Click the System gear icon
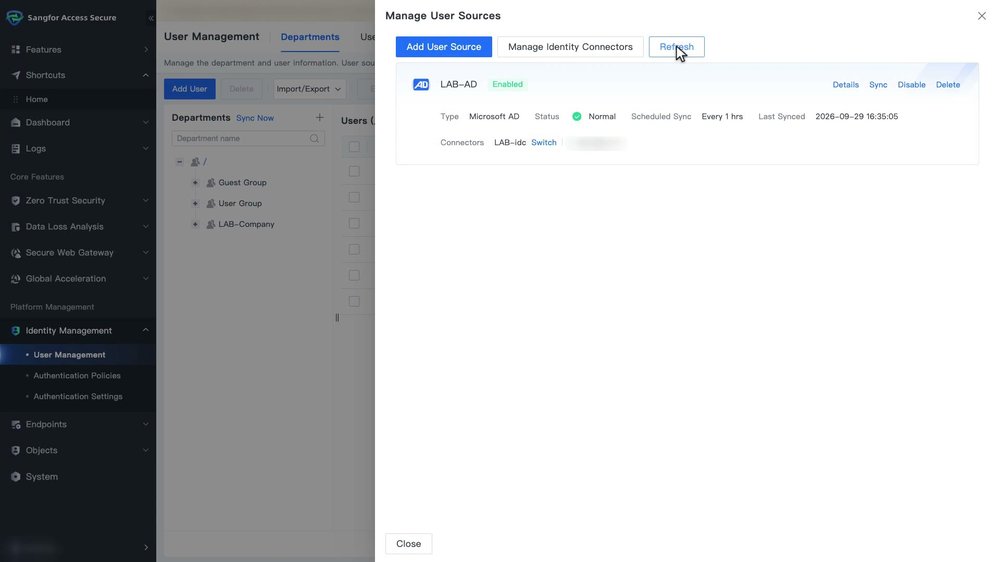This screenshot has width=1000, height=562. [15, 477]
